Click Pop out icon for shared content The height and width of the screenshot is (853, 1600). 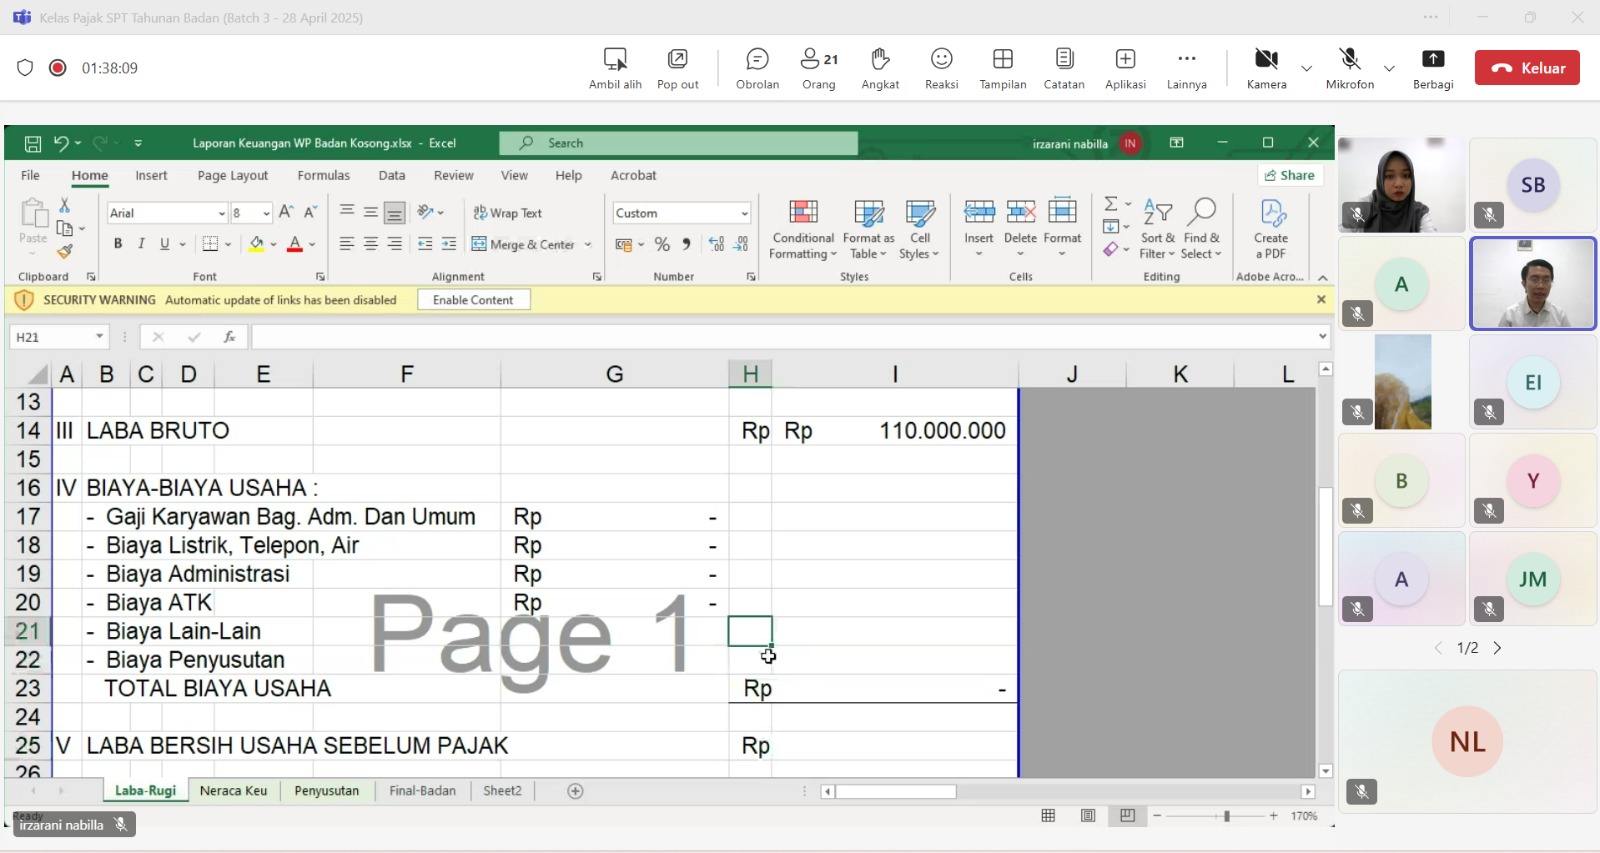click(x=677, y=68)
